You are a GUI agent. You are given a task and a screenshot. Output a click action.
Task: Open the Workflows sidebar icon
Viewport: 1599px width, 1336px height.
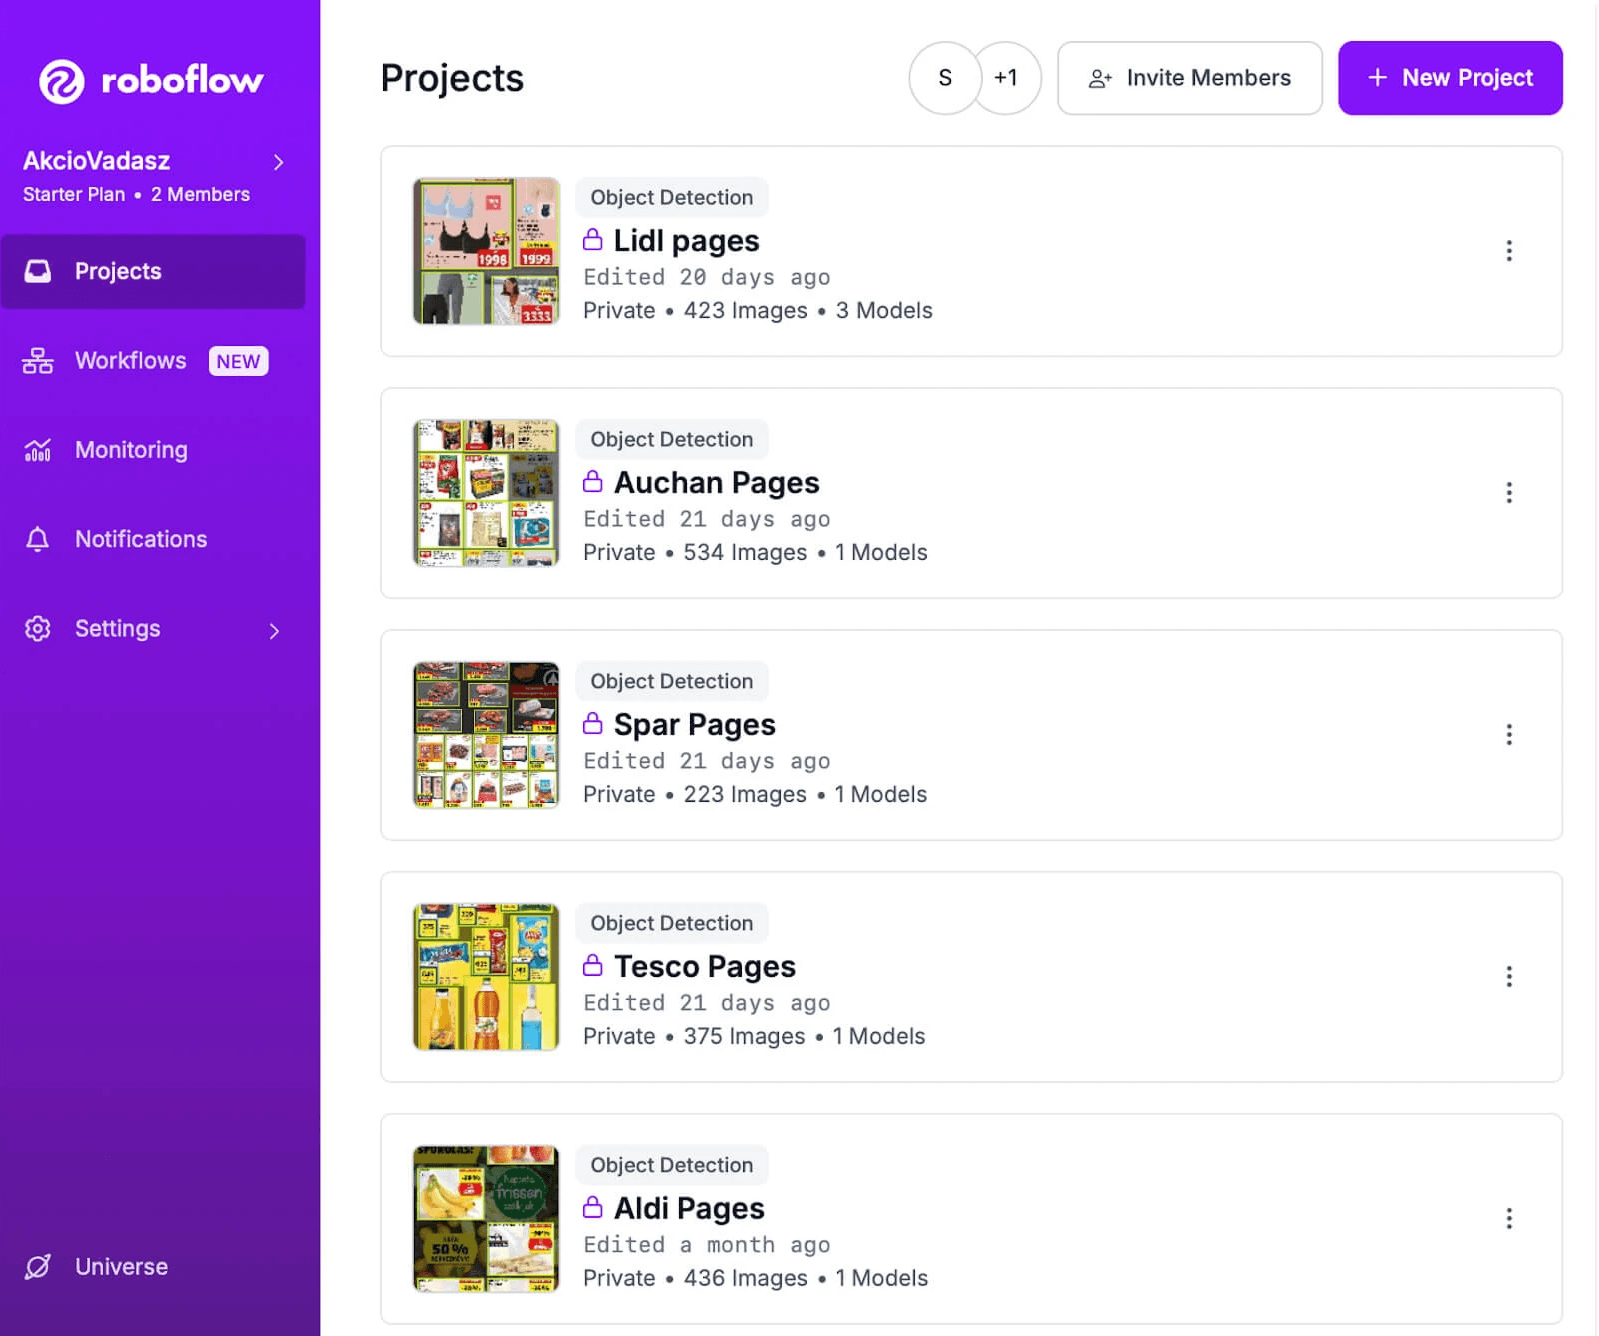tap(38, 361)
